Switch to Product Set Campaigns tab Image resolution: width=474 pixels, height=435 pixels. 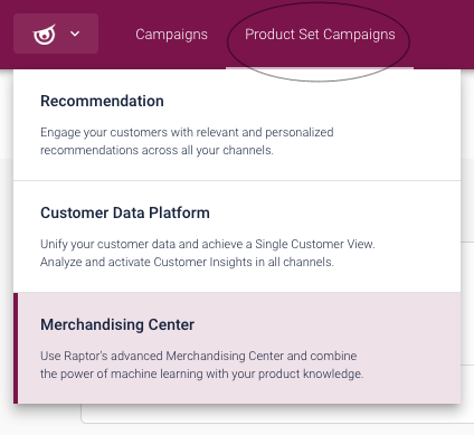(320, 34)
